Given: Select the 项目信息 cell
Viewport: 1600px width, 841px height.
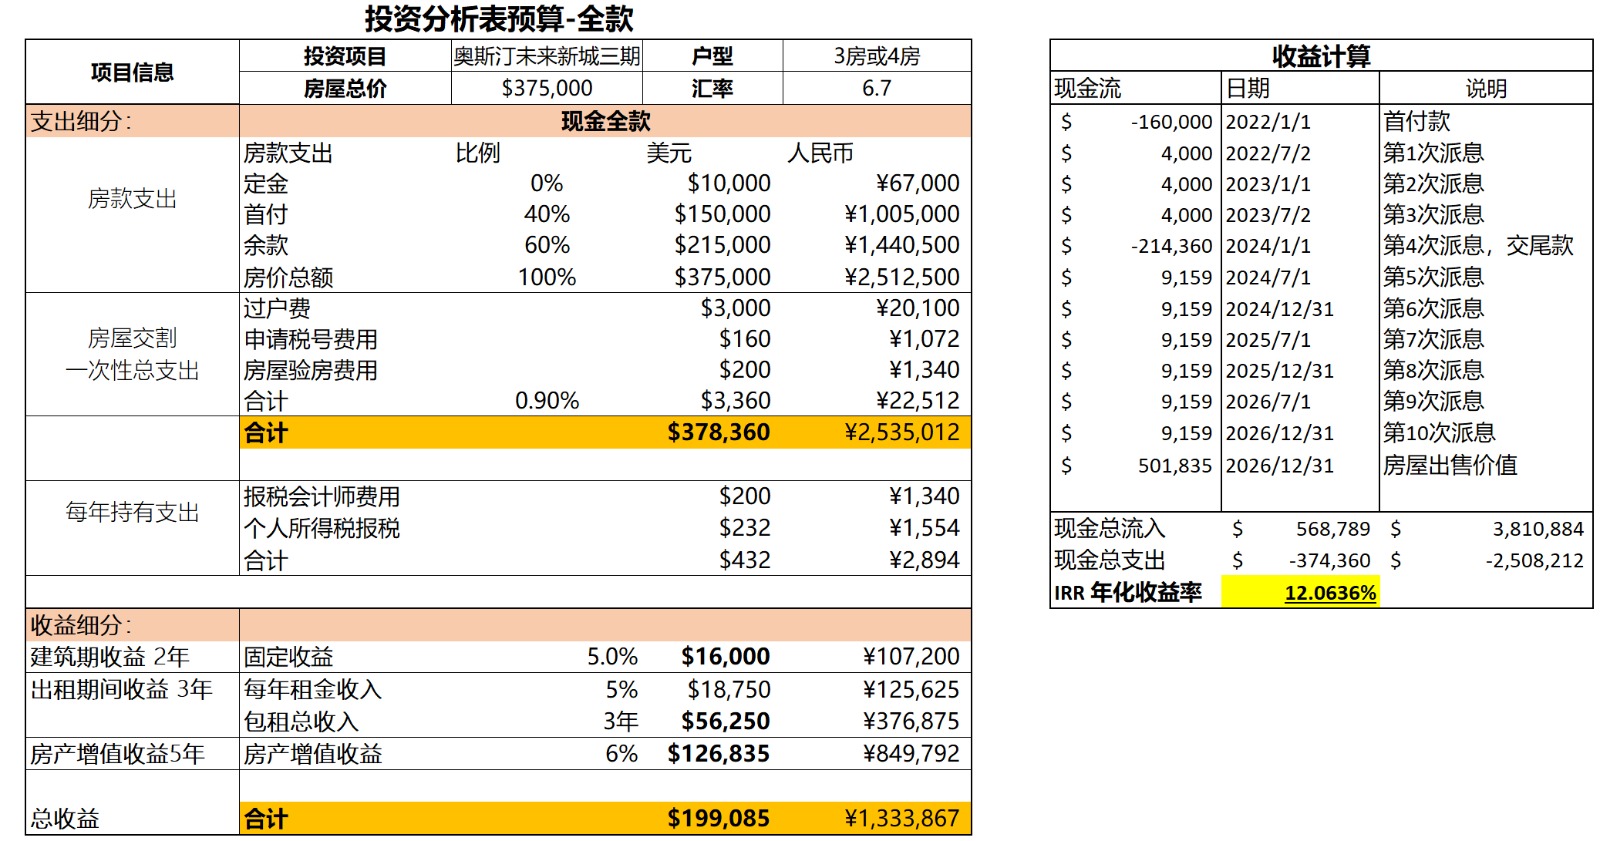Looking at the screenshot, I should click(x=132, y=72).
